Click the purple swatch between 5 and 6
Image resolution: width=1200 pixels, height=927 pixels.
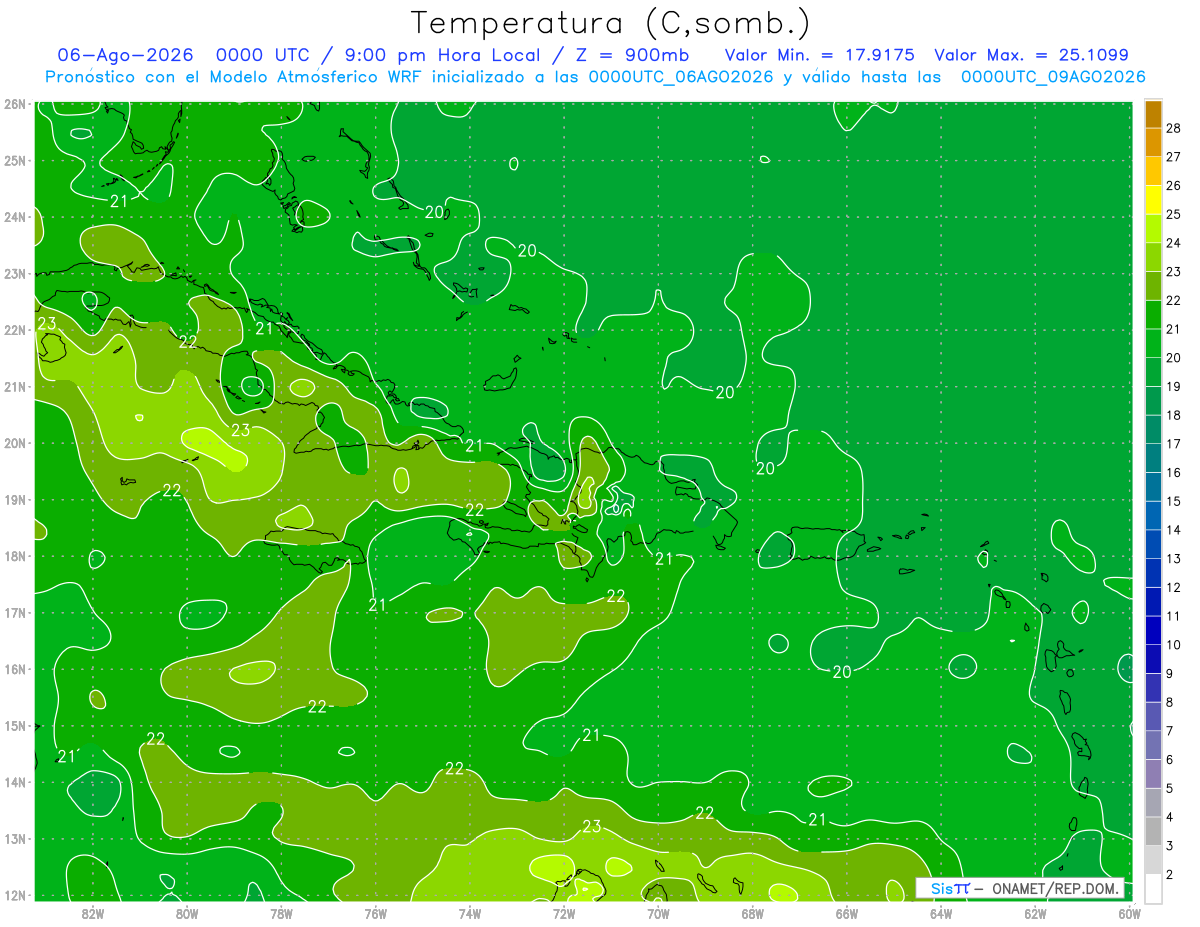click(1153, 773)
